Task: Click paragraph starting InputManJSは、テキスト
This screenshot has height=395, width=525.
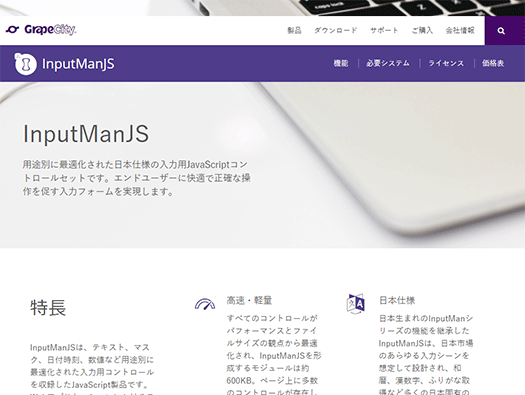Action: (92, 370)
